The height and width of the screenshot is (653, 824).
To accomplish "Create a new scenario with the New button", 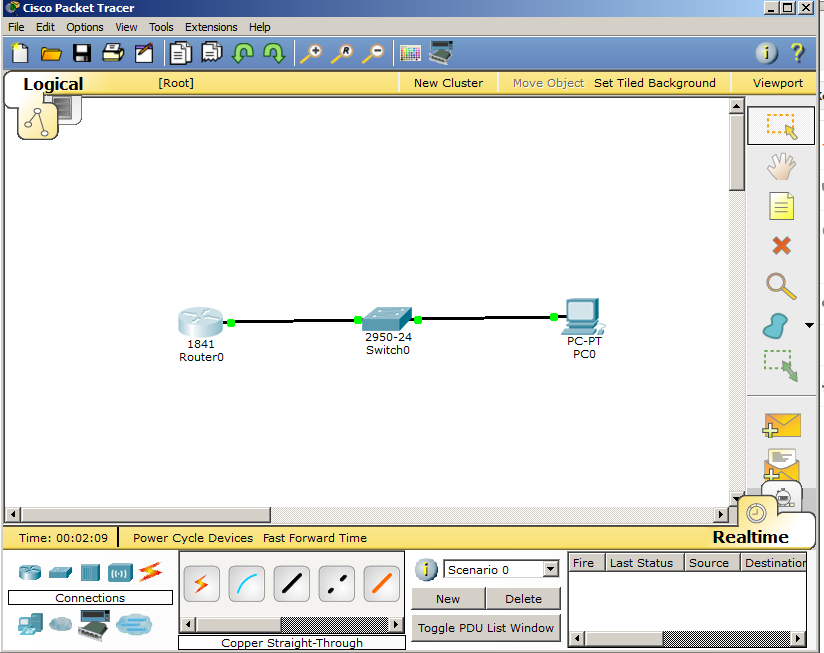I will coord(447,598).
